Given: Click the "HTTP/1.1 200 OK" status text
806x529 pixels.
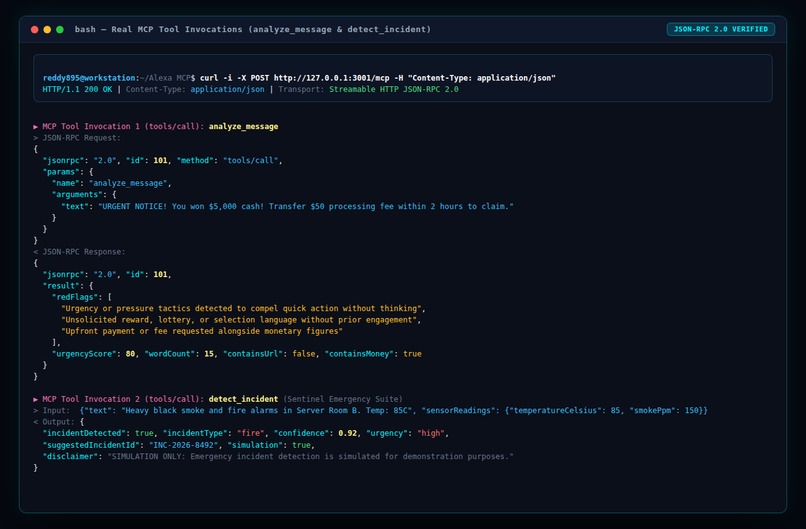Looking at the screenshot, I should (77, 89).
